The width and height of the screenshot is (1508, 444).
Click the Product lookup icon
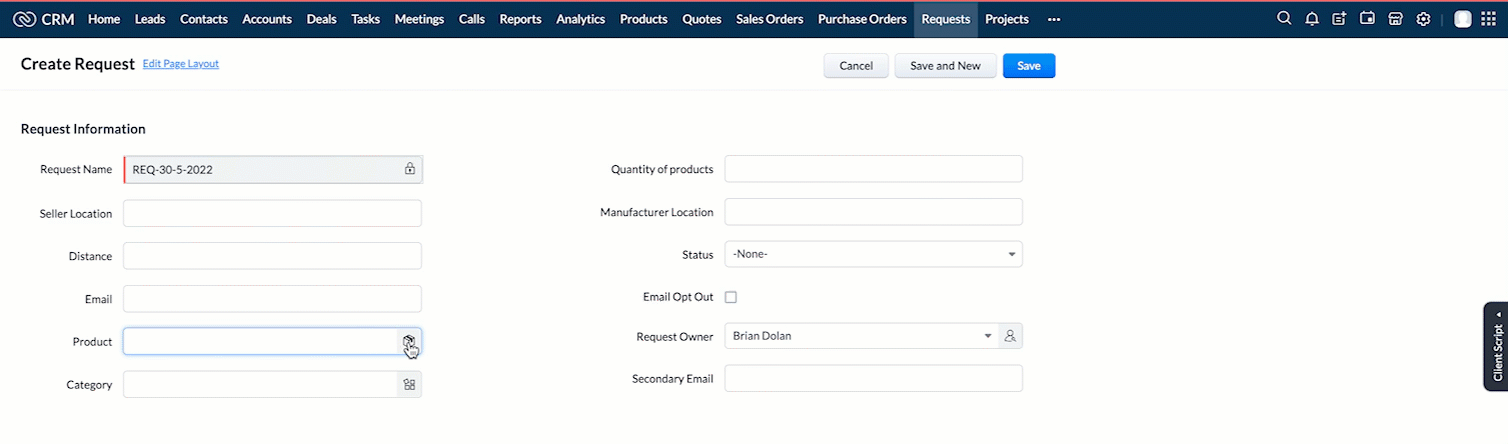click(x=409, y=342)
